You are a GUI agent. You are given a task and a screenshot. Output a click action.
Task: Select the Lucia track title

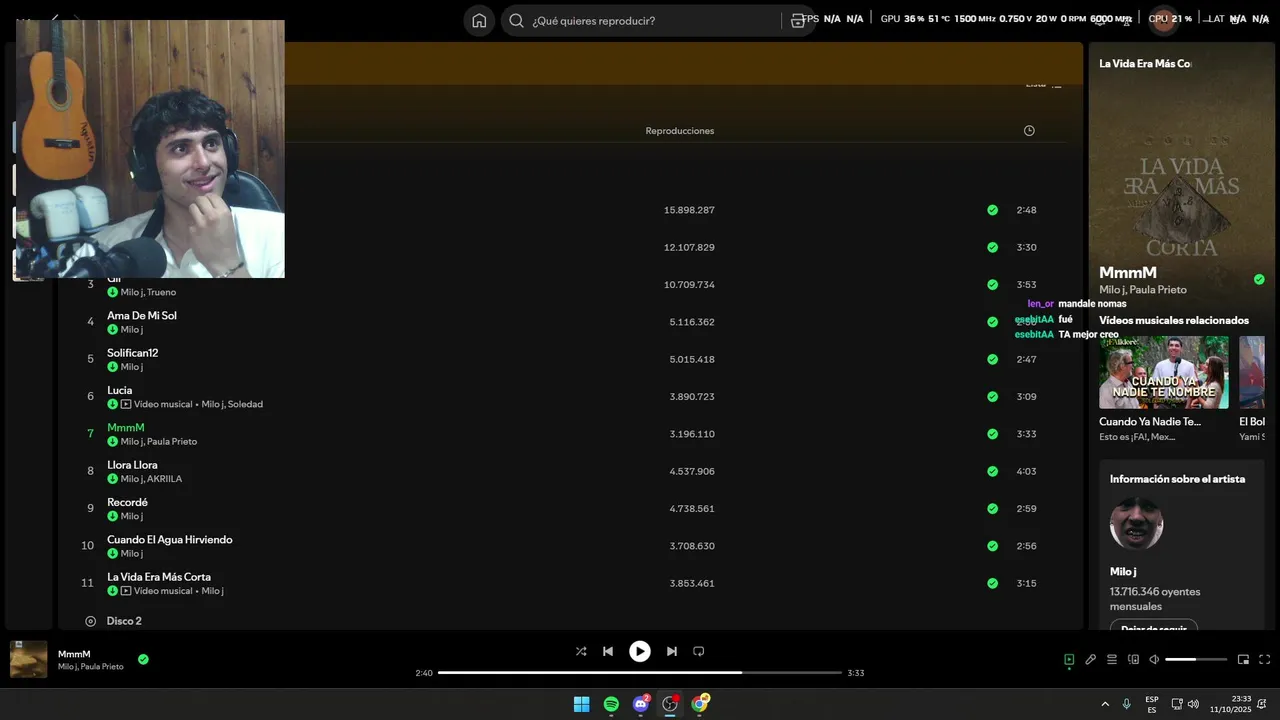[x=119, y=390]
